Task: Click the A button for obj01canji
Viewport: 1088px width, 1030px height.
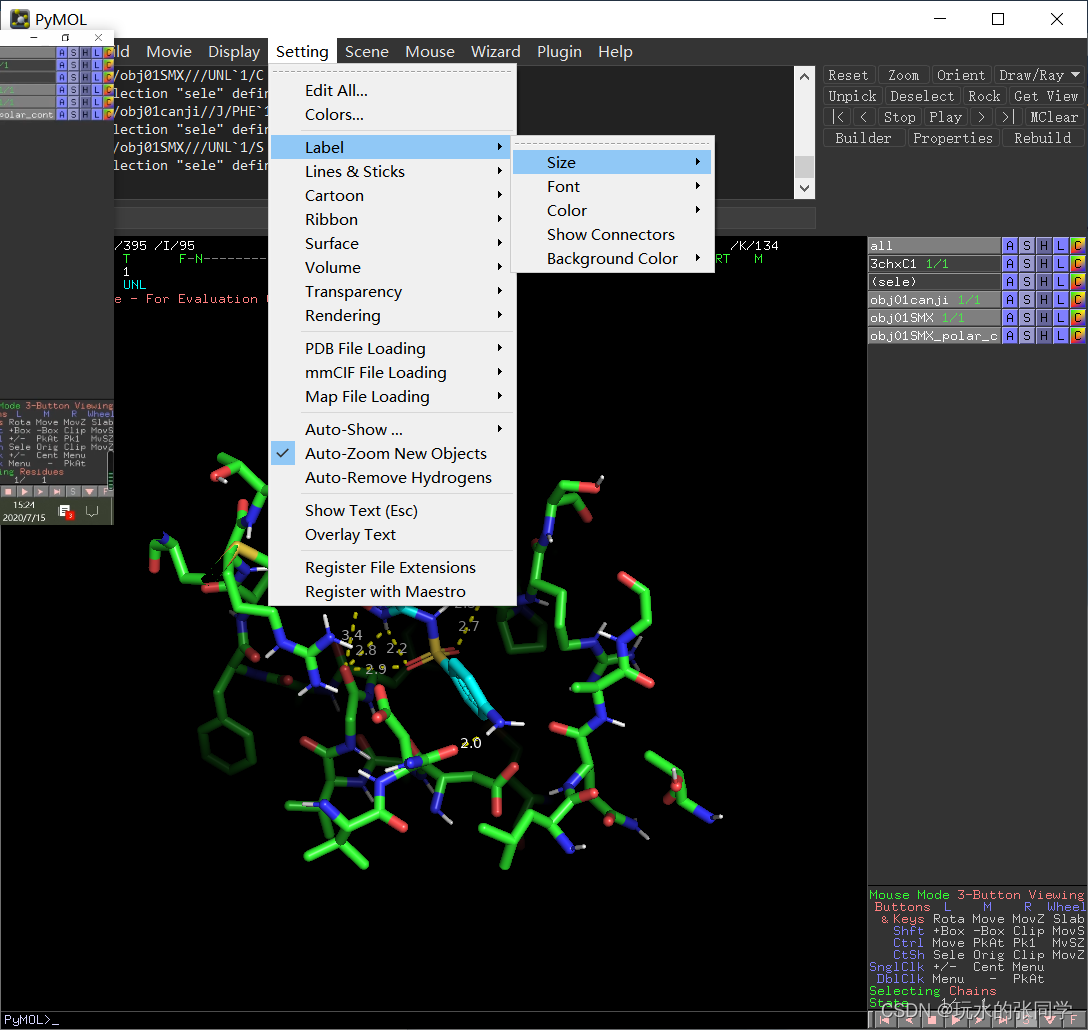Action: [x=1010, y=300]
